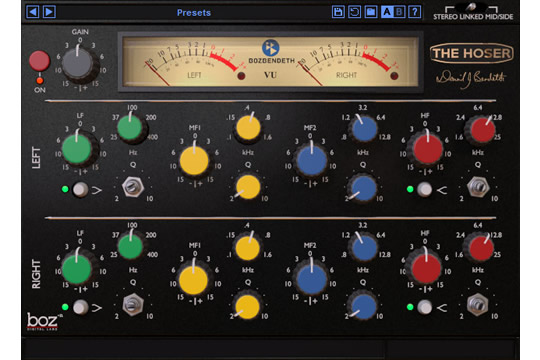Select the A comparison state
The width and height of the screenshot is (540, 360).
(x=387, y=12)
